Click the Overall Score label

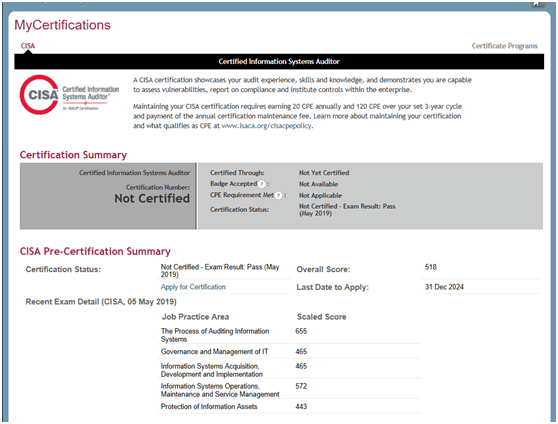point(323,269)
